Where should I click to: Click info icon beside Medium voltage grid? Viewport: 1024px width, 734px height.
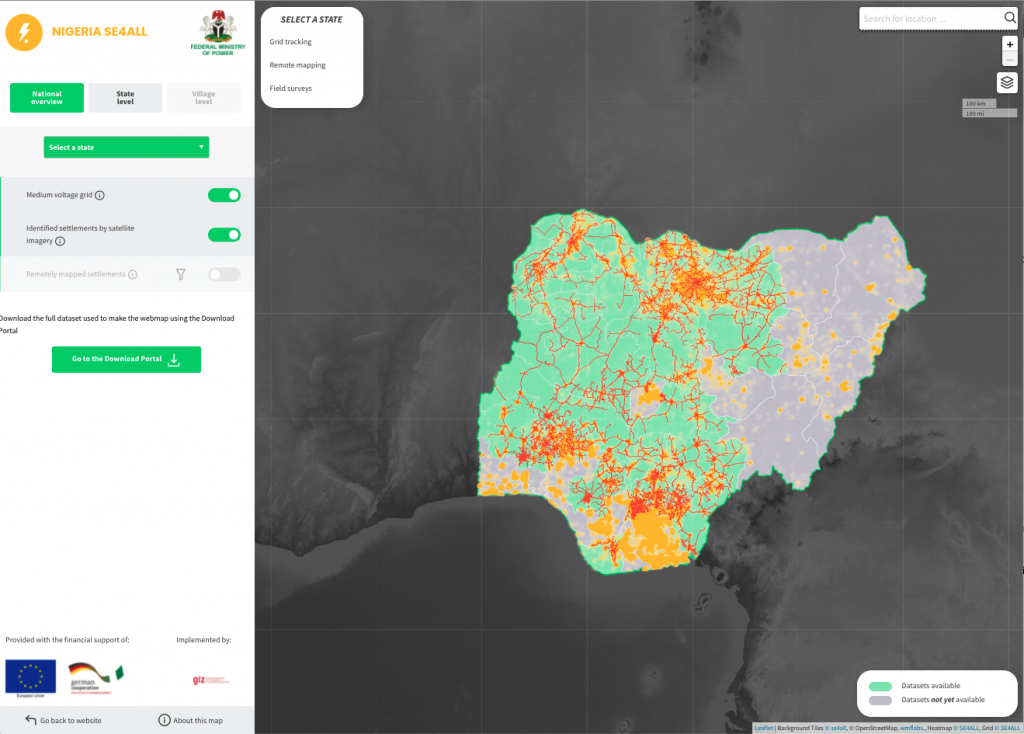[x=99, y=196]
